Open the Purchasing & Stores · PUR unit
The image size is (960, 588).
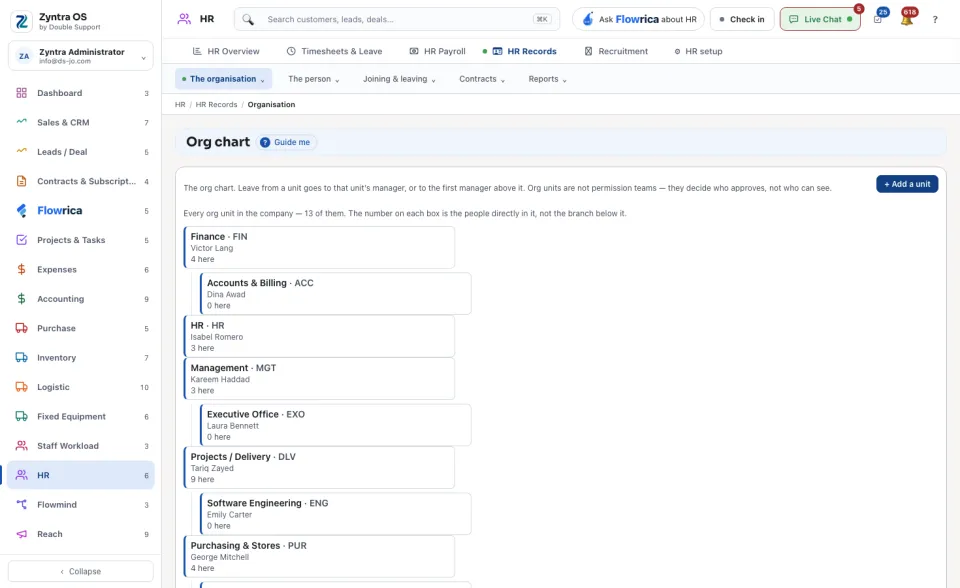tap(319, 556)
